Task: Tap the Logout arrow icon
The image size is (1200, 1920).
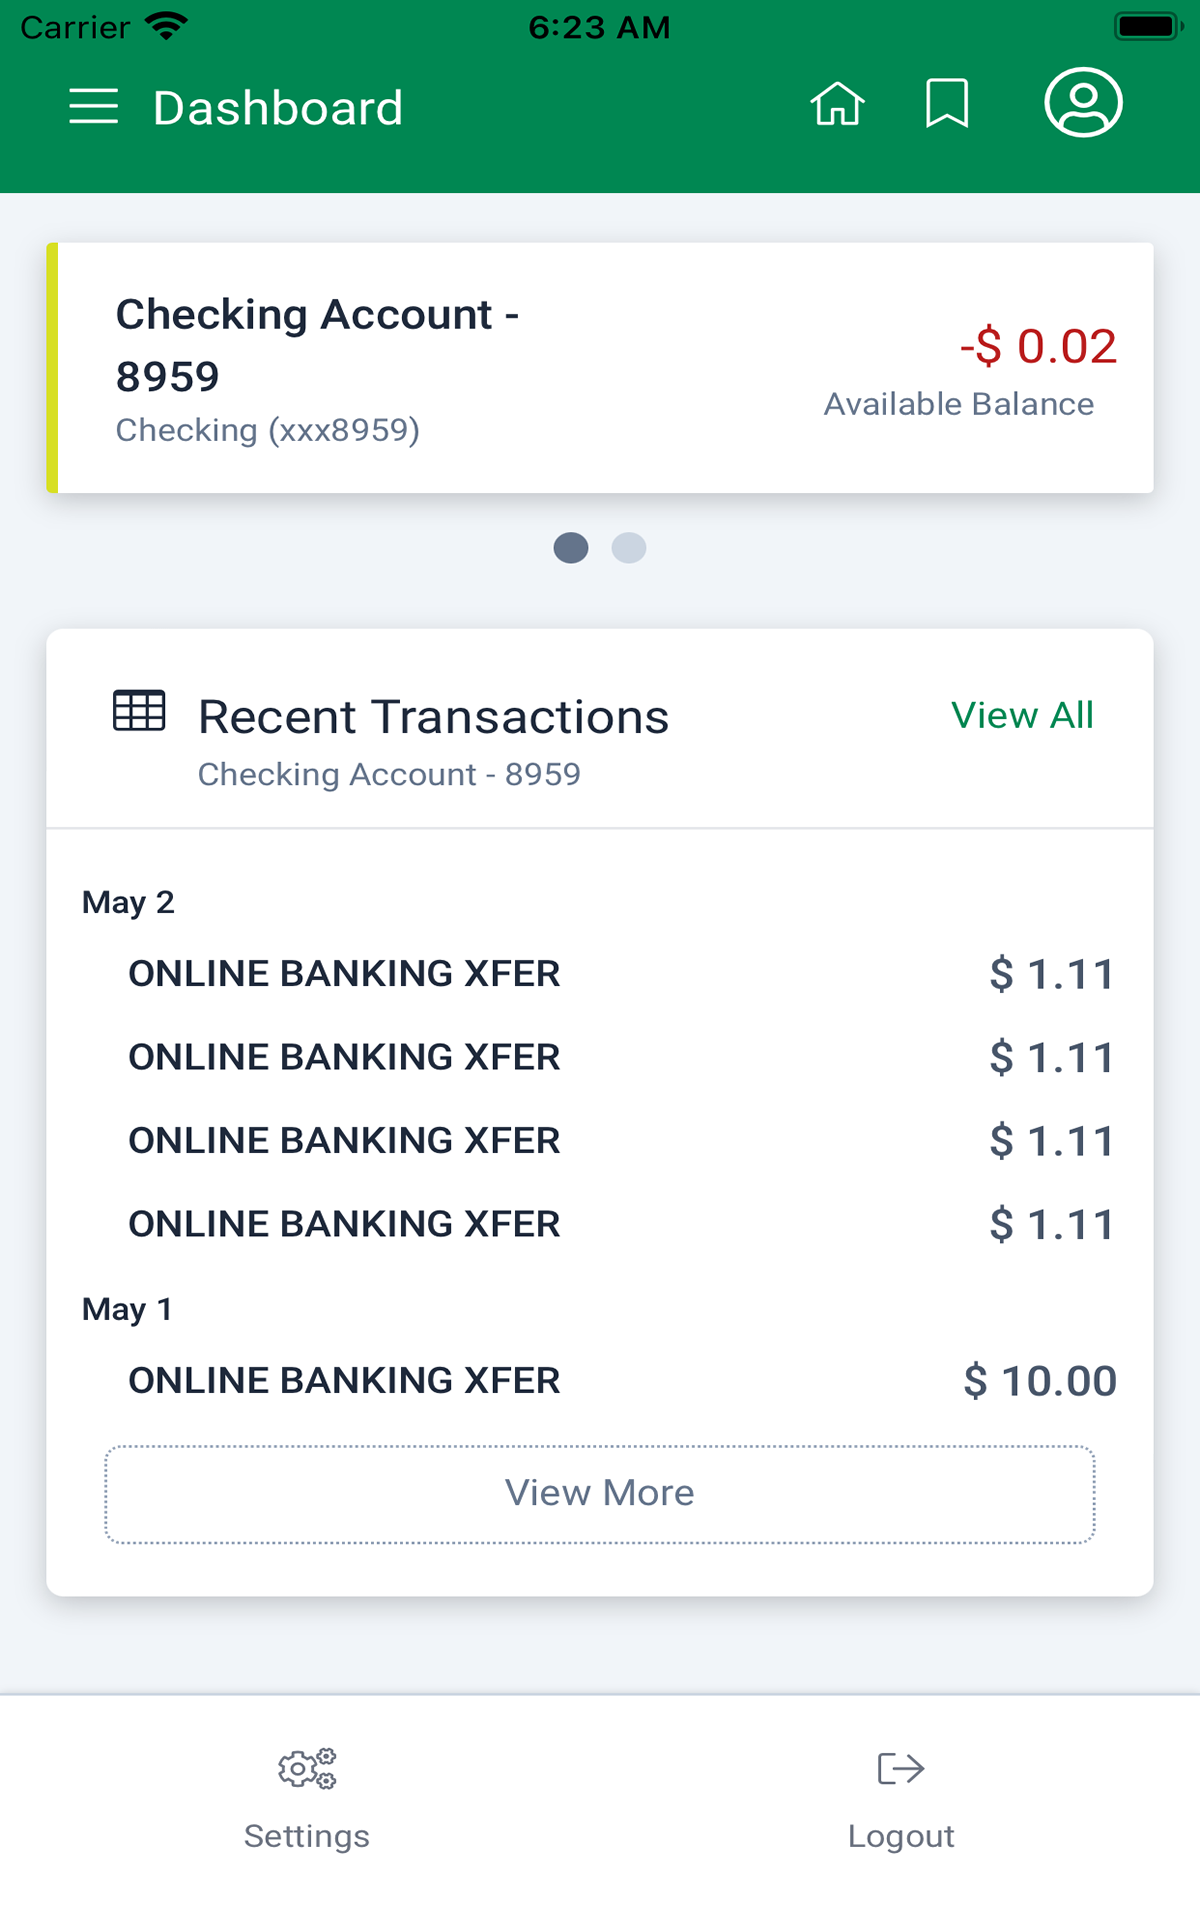Action: 900,1769
